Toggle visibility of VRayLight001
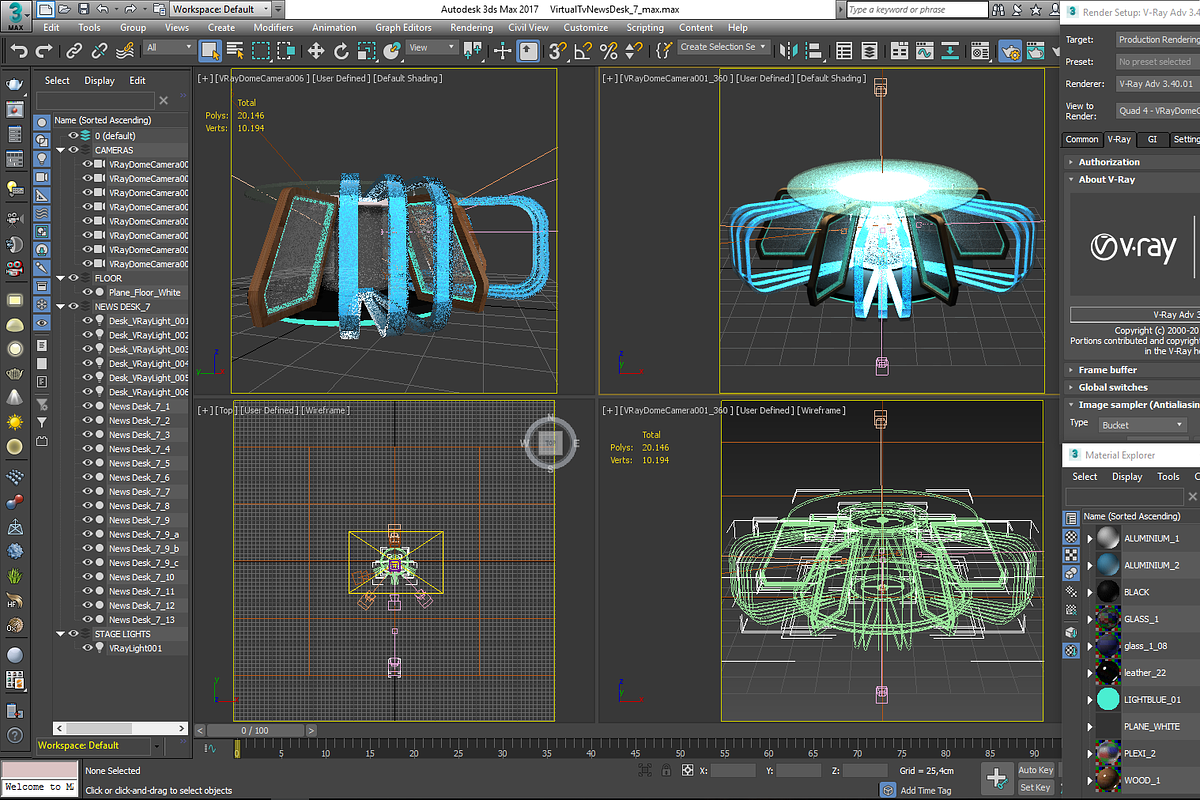 [87, 648]
